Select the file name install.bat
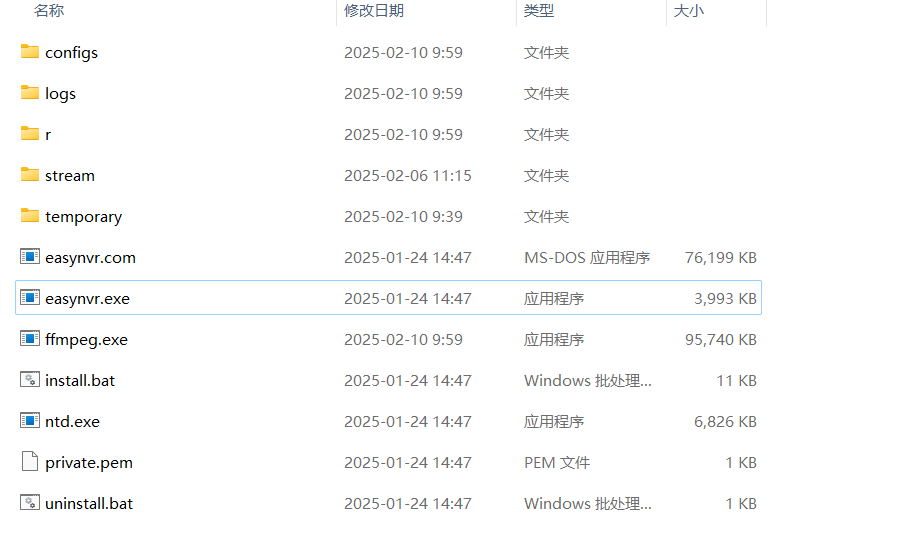 coord(80,380)
